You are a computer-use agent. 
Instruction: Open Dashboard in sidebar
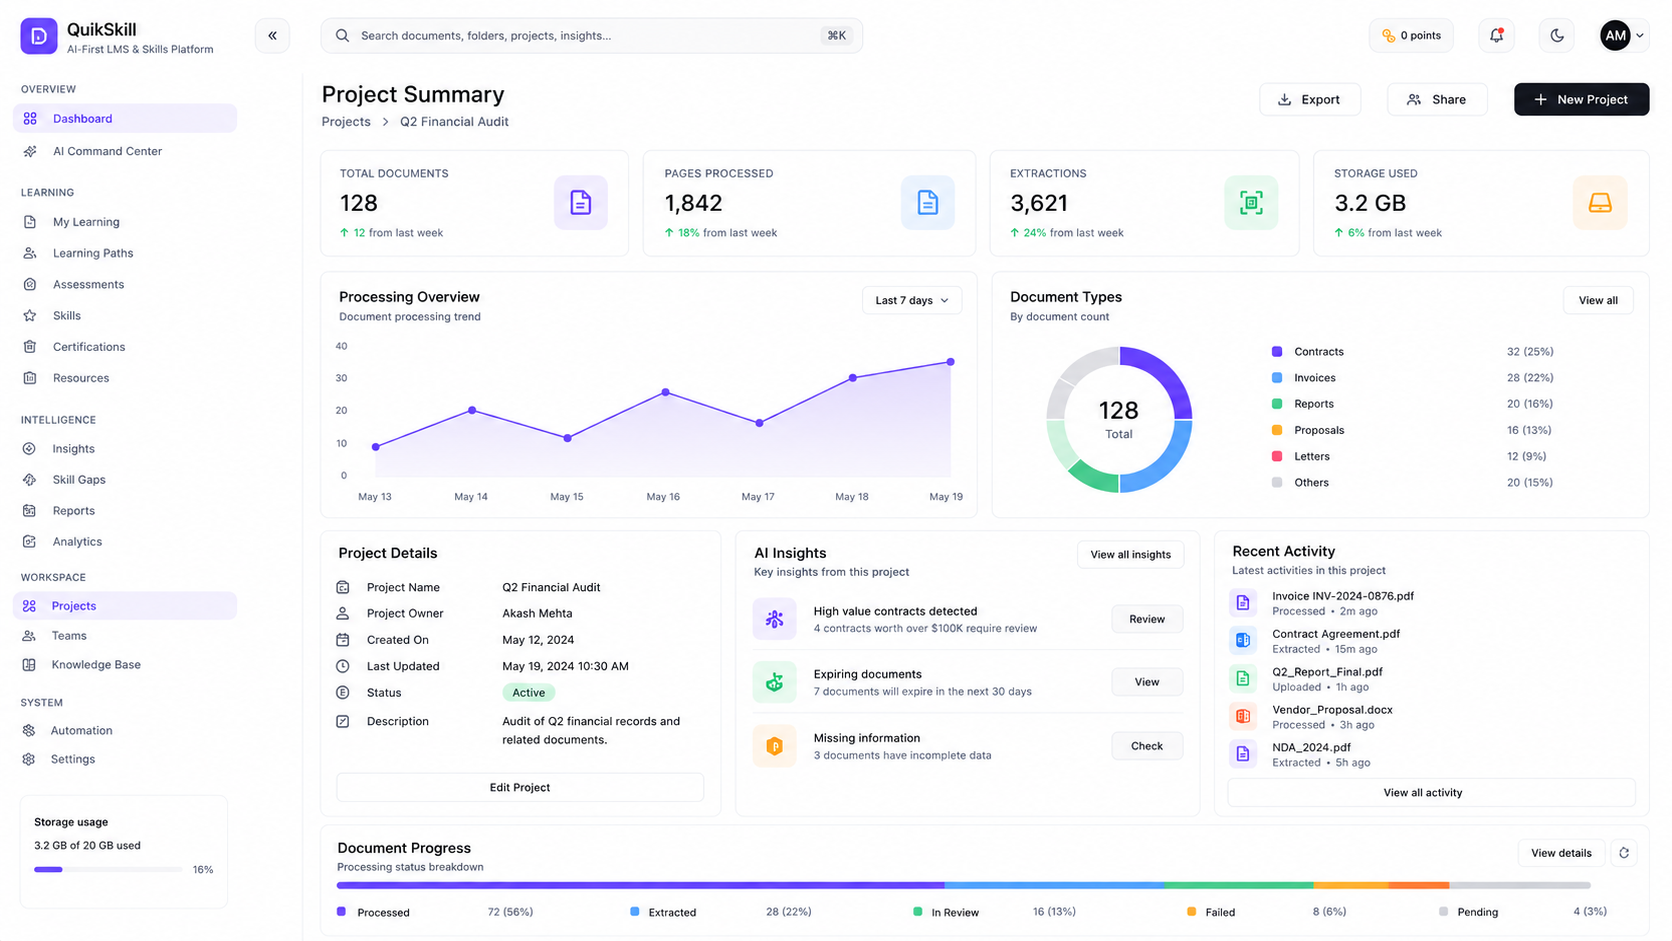point(125,118)
